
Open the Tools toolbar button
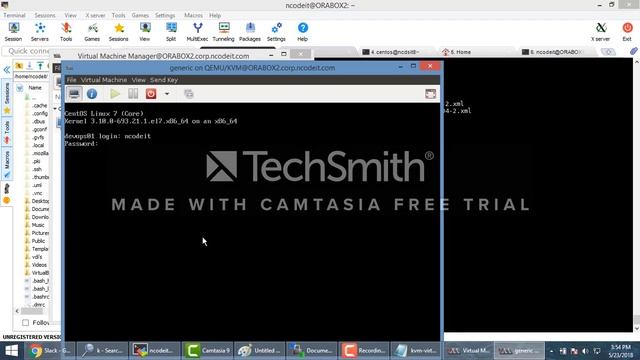tap(66, 32)
